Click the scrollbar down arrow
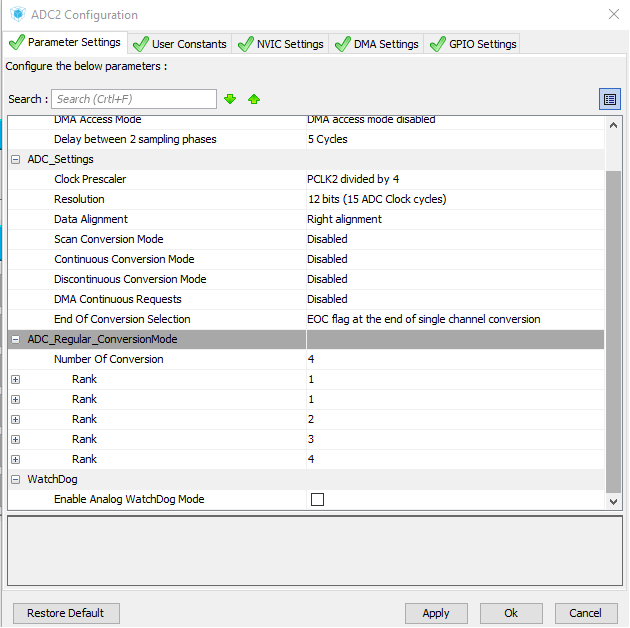 click(613, 501)
